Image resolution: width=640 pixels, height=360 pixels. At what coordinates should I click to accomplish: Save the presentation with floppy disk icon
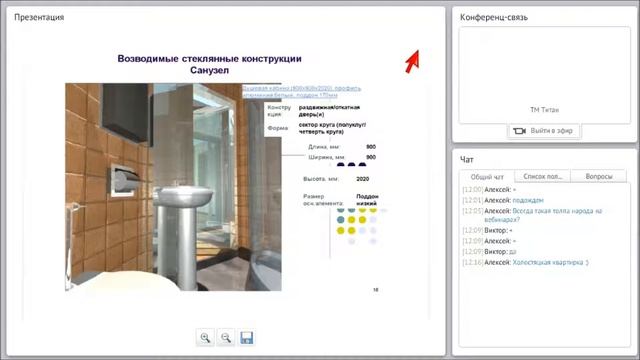247,338
